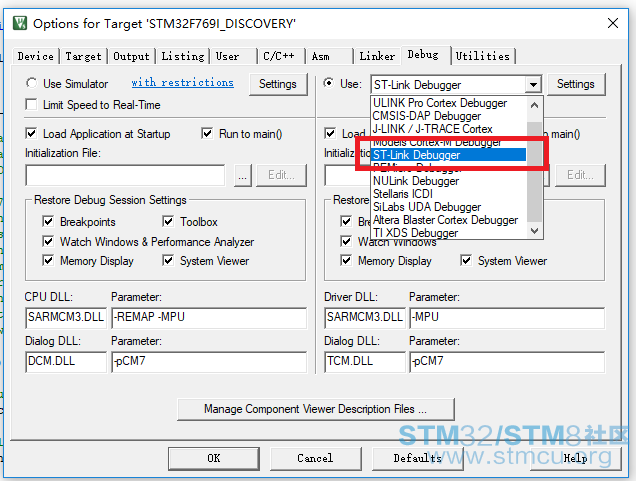Viewport: 636px width, 481px height.
Task: Click the simulator Initialization File field
Action: [x=125, y=175]
